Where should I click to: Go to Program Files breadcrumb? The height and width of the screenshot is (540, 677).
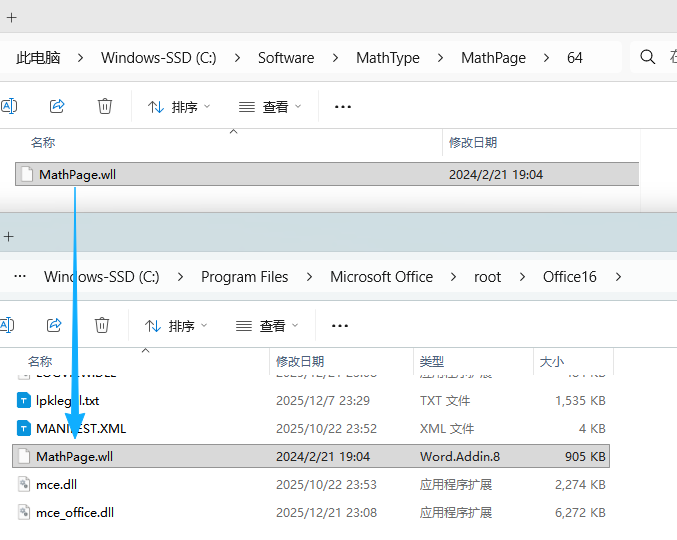pyautogui.click(x=244, y=277)
